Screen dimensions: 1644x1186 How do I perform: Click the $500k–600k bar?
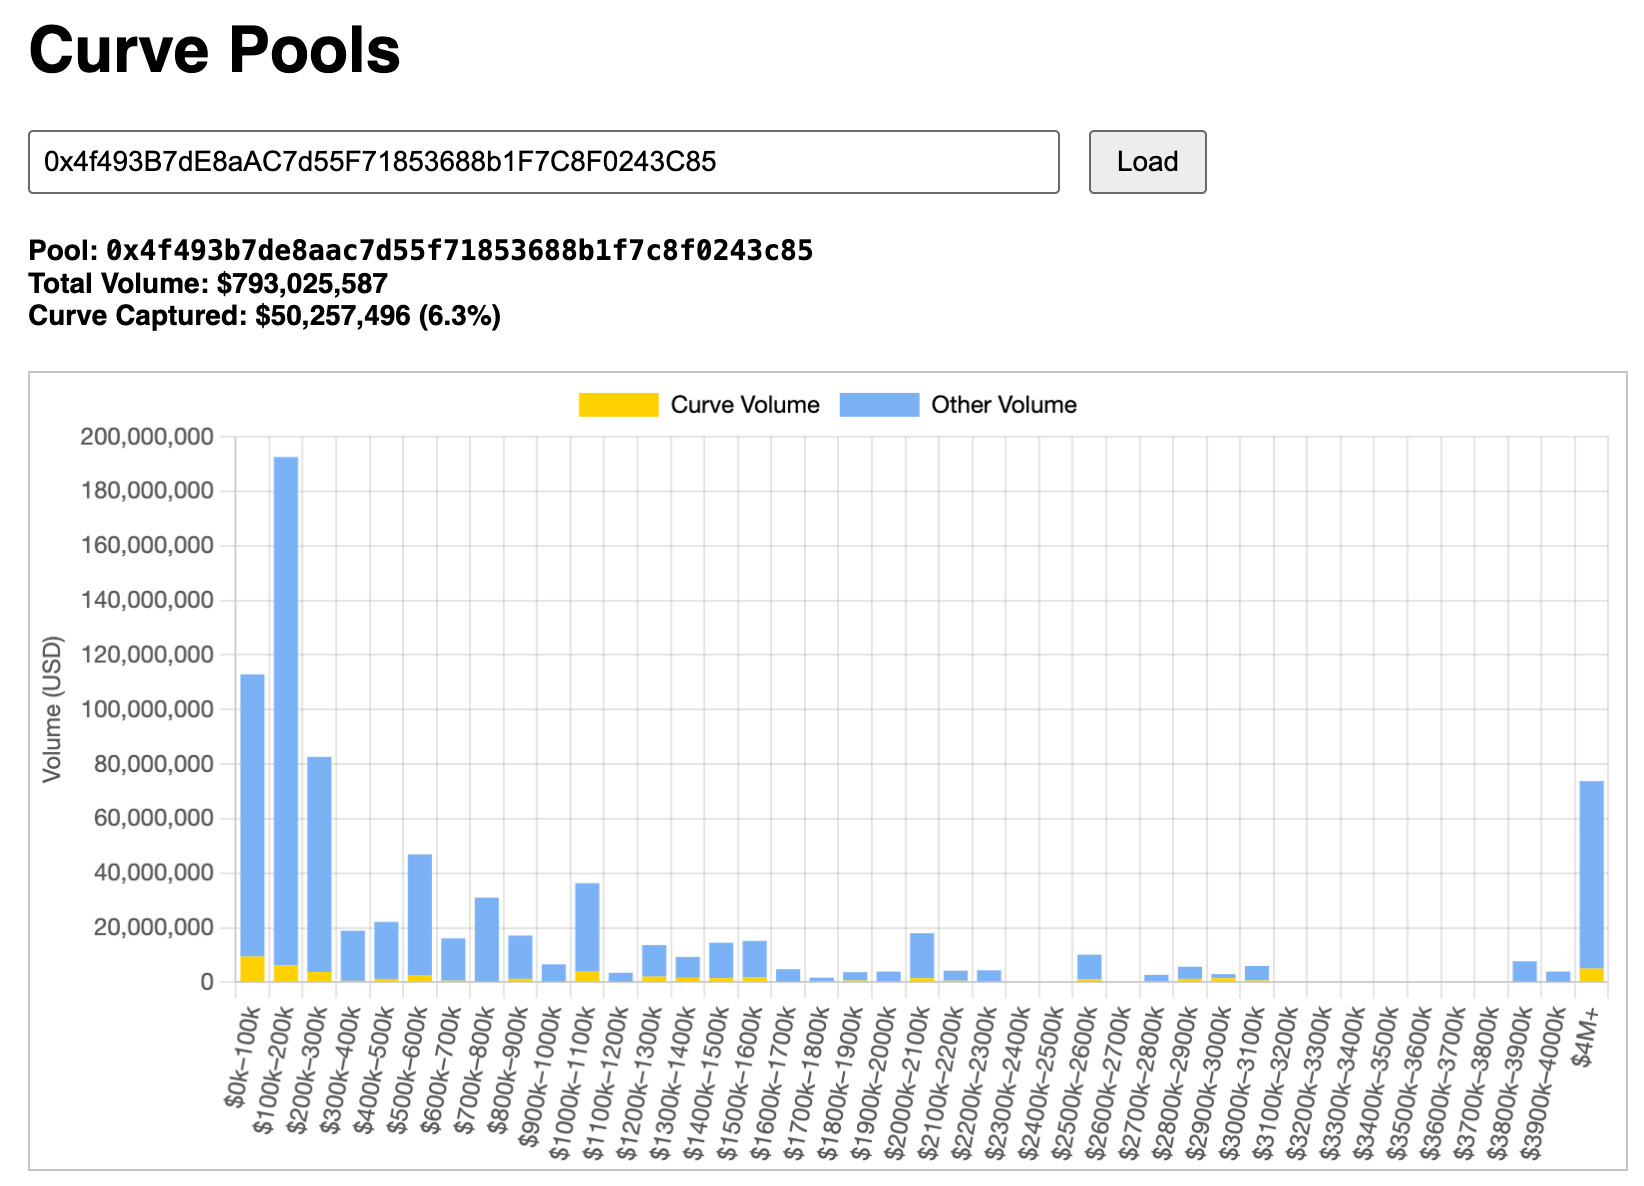420,912
